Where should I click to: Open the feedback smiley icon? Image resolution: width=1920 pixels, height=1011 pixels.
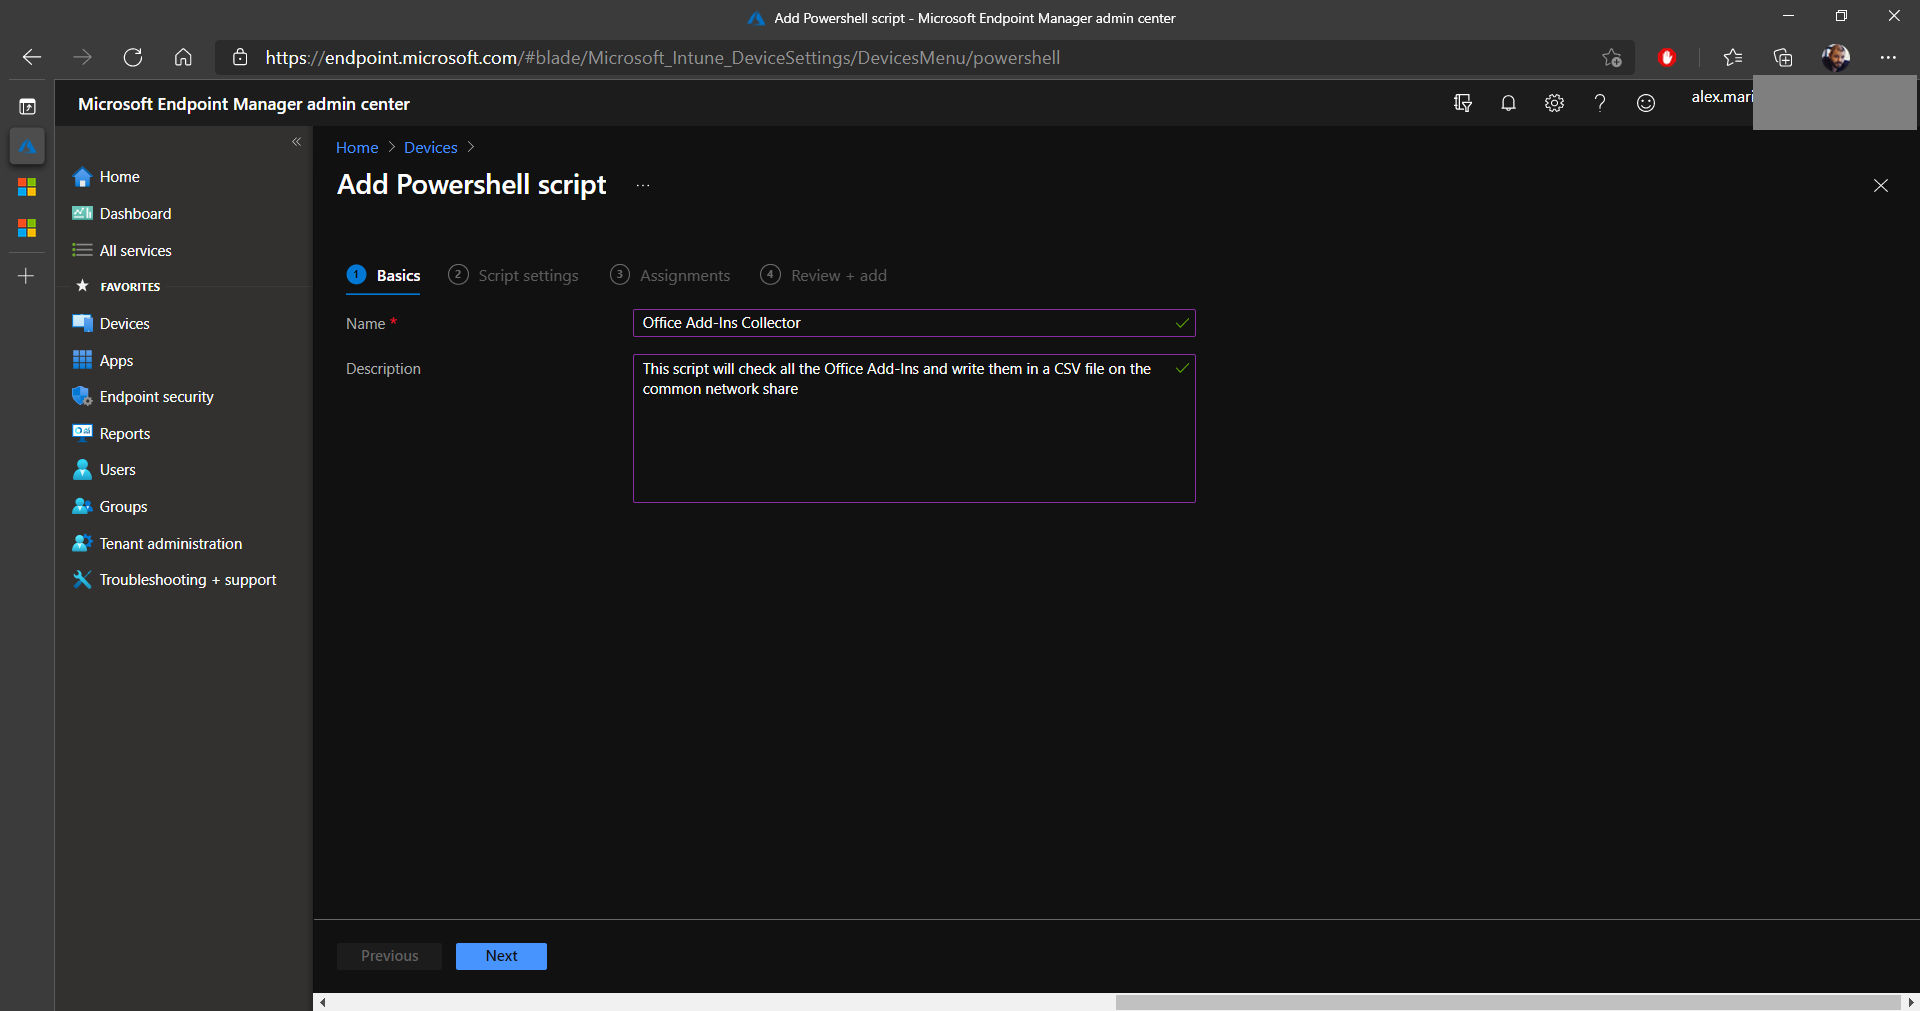click(1646, 103)
